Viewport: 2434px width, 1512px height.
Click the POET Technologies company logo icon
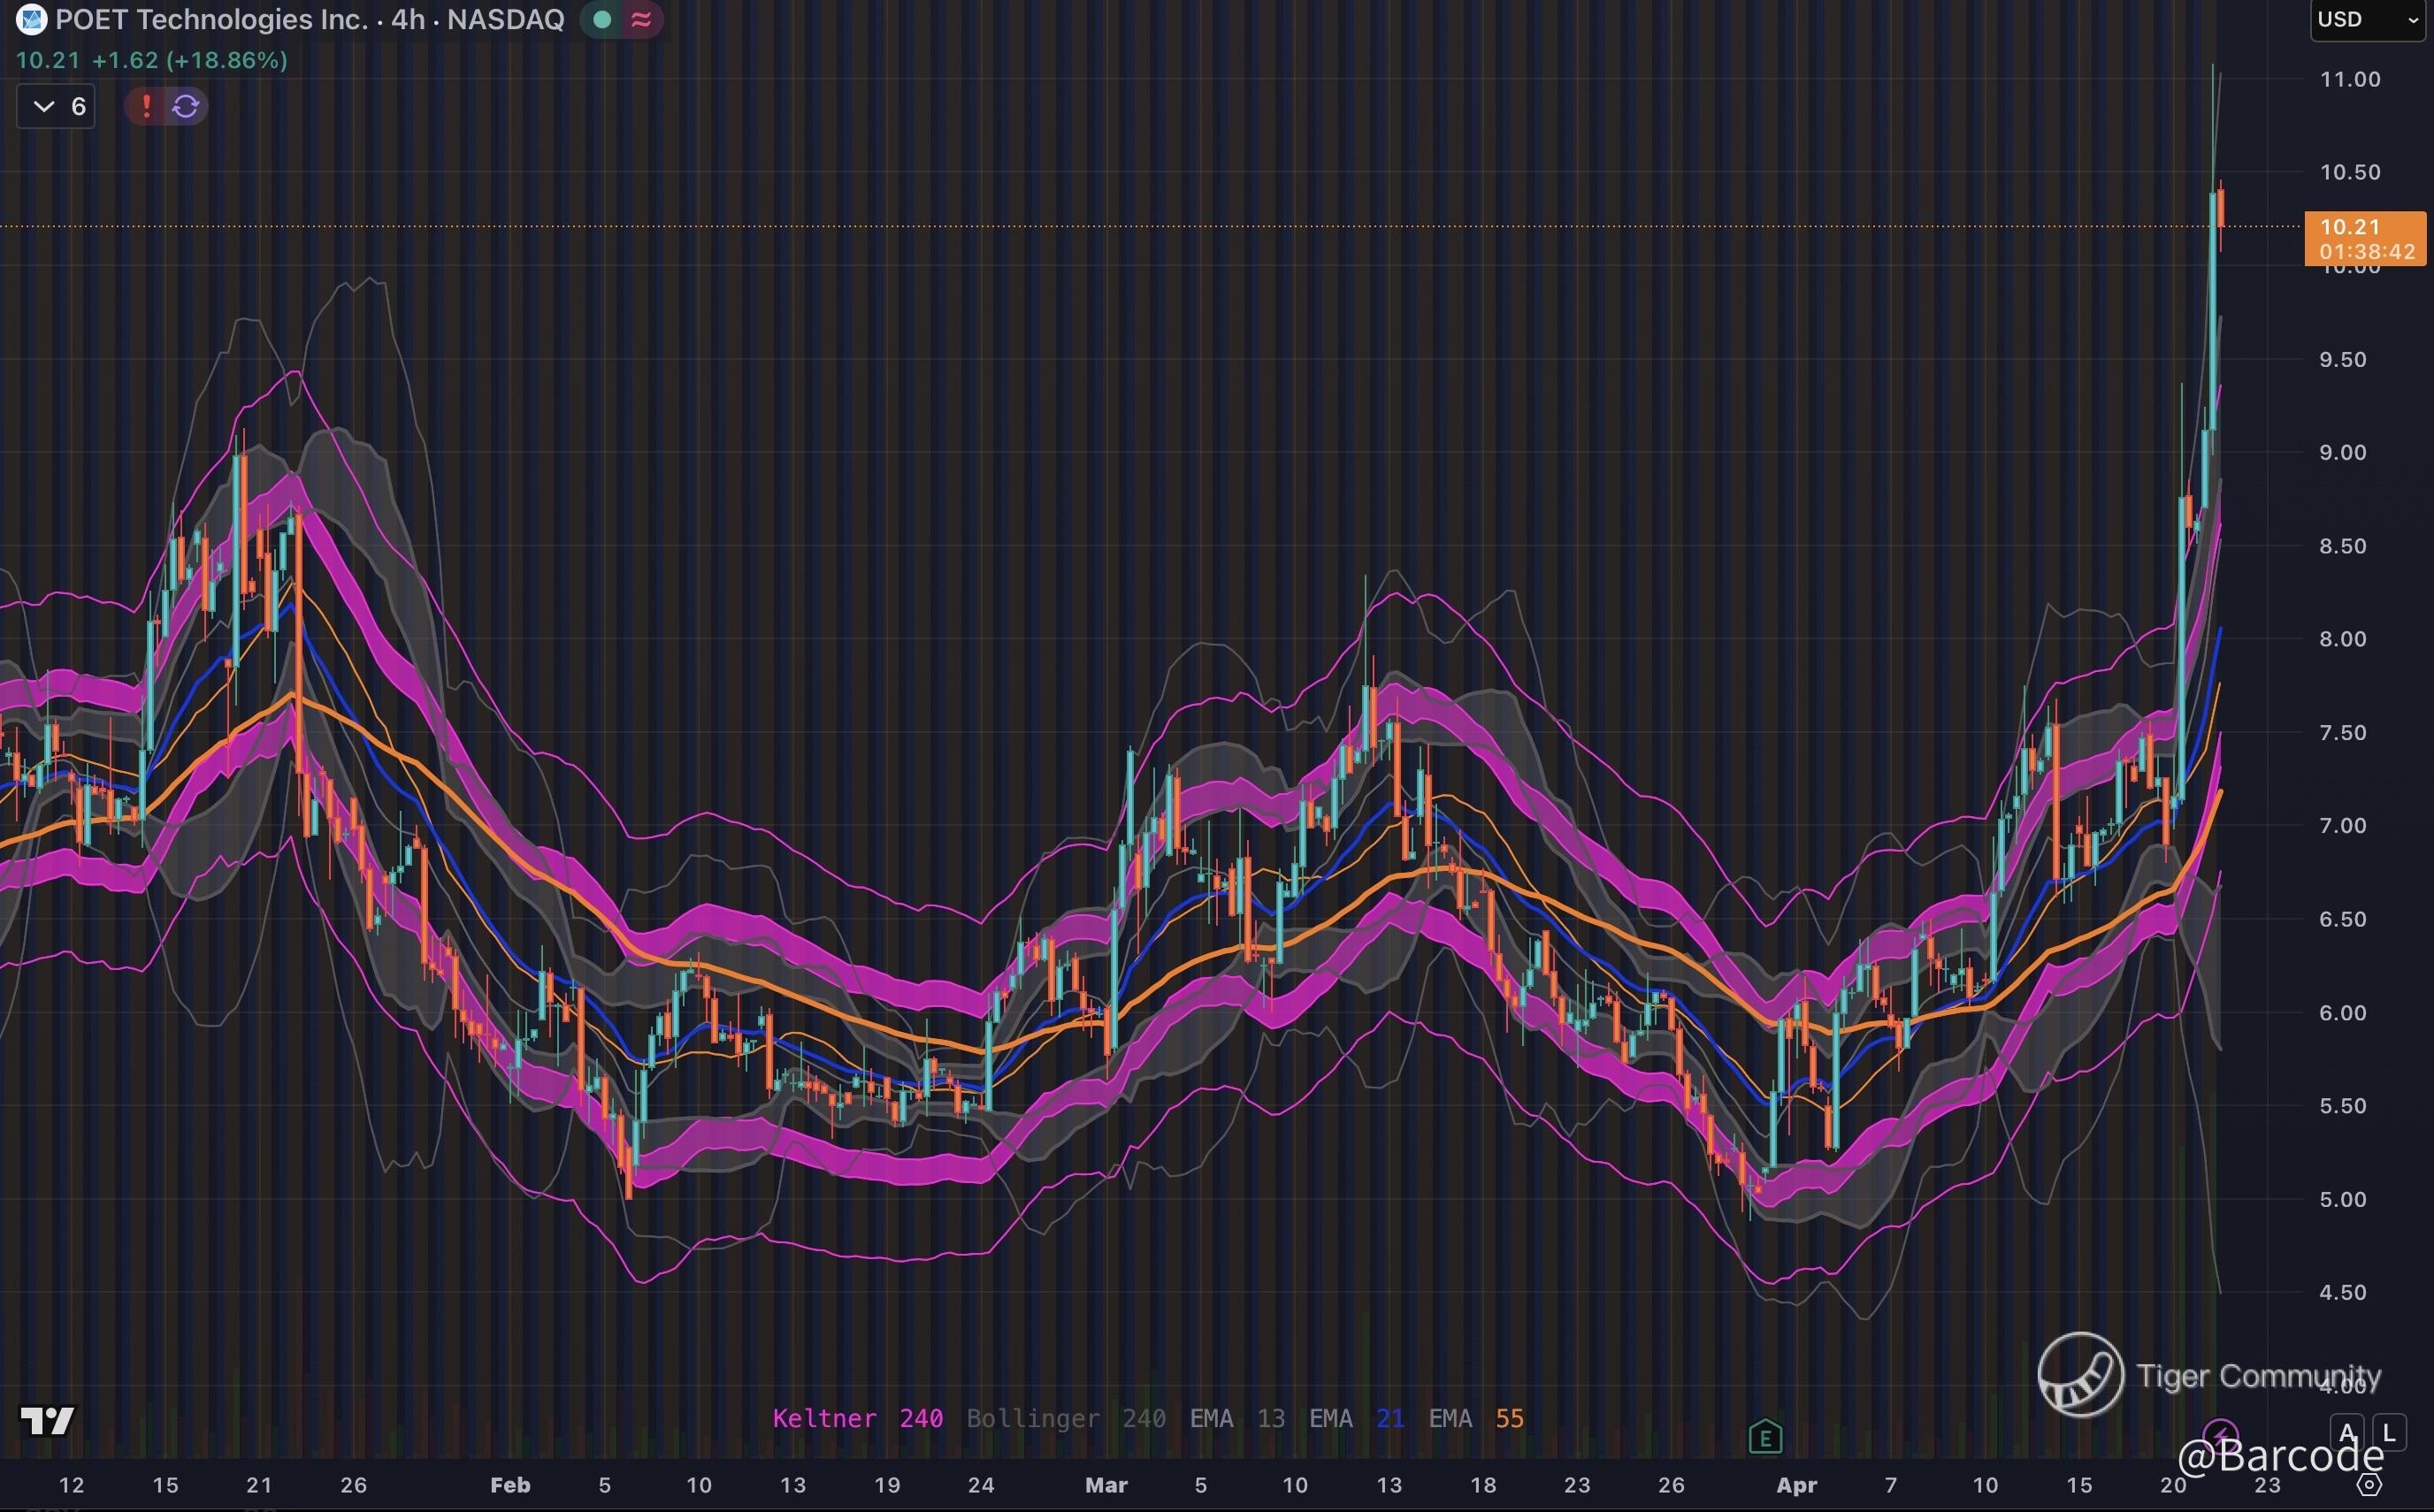point(31,19)
